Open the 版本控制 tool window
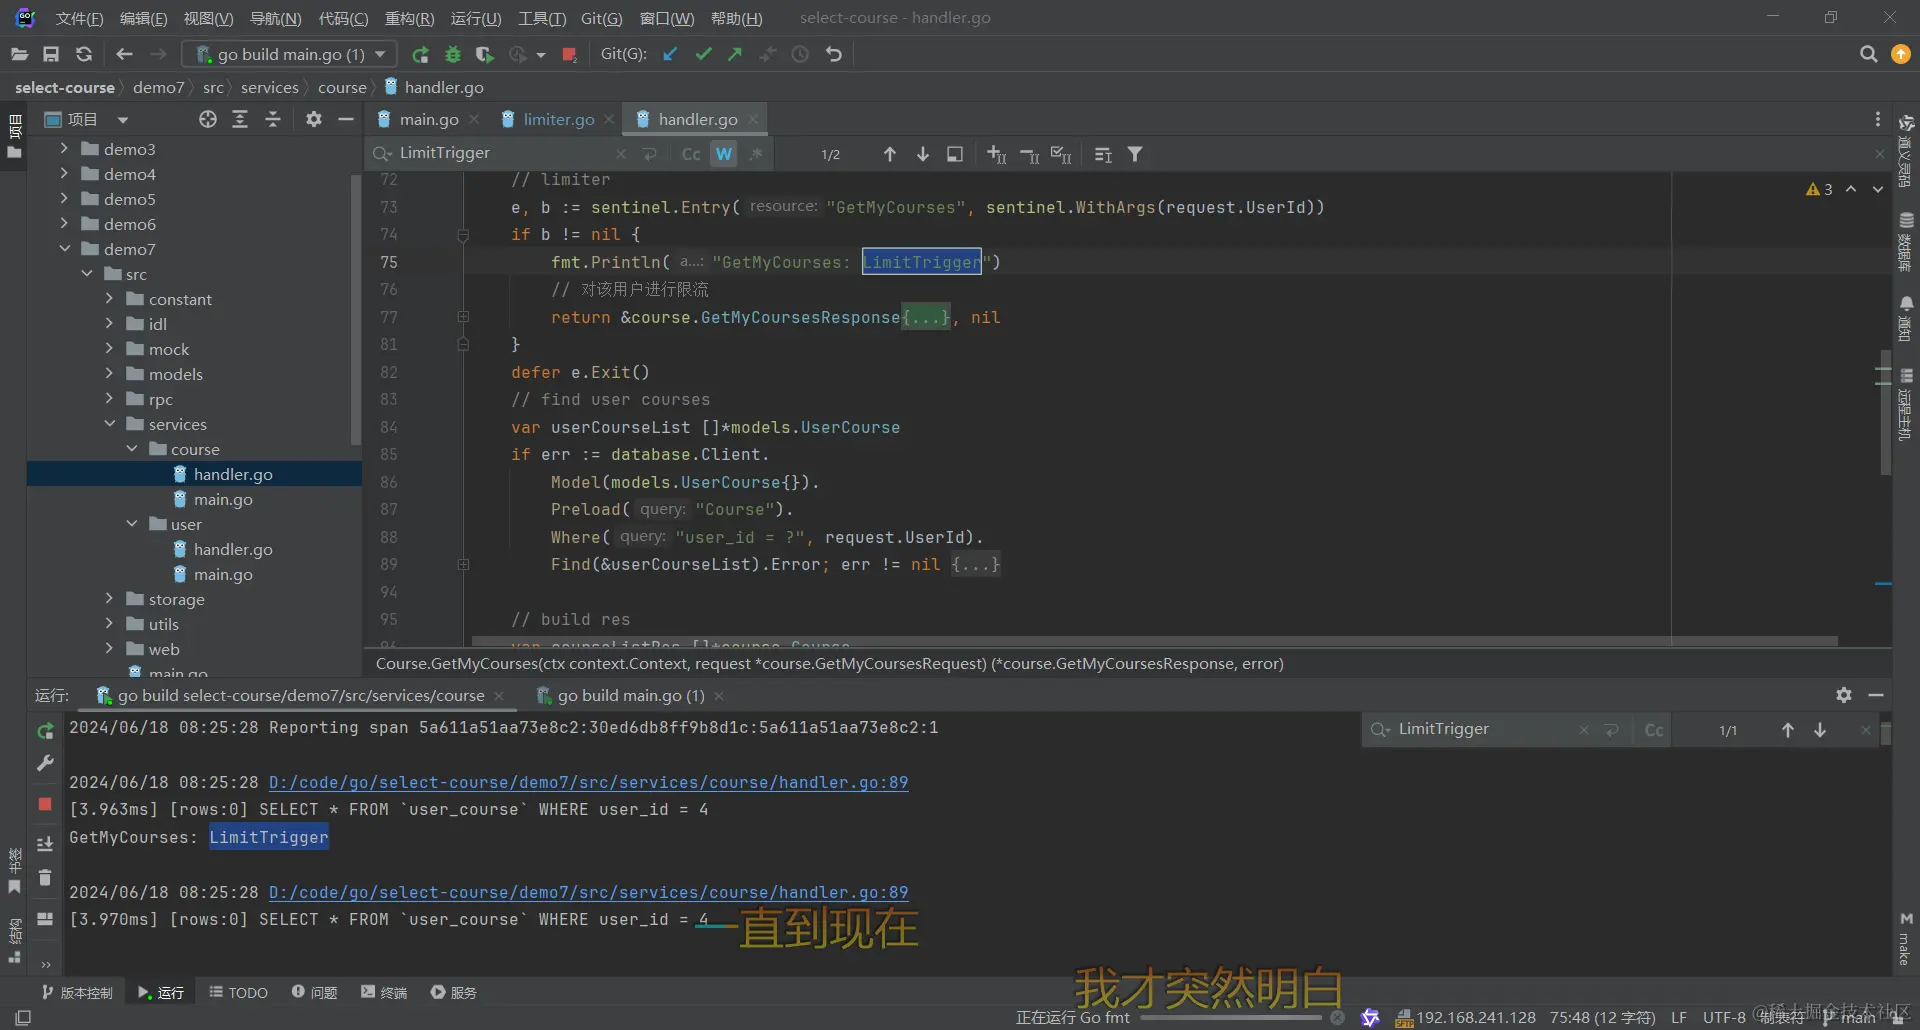Image resolution: width=1920 pixels, height=1030 pixels. (78, 992)
